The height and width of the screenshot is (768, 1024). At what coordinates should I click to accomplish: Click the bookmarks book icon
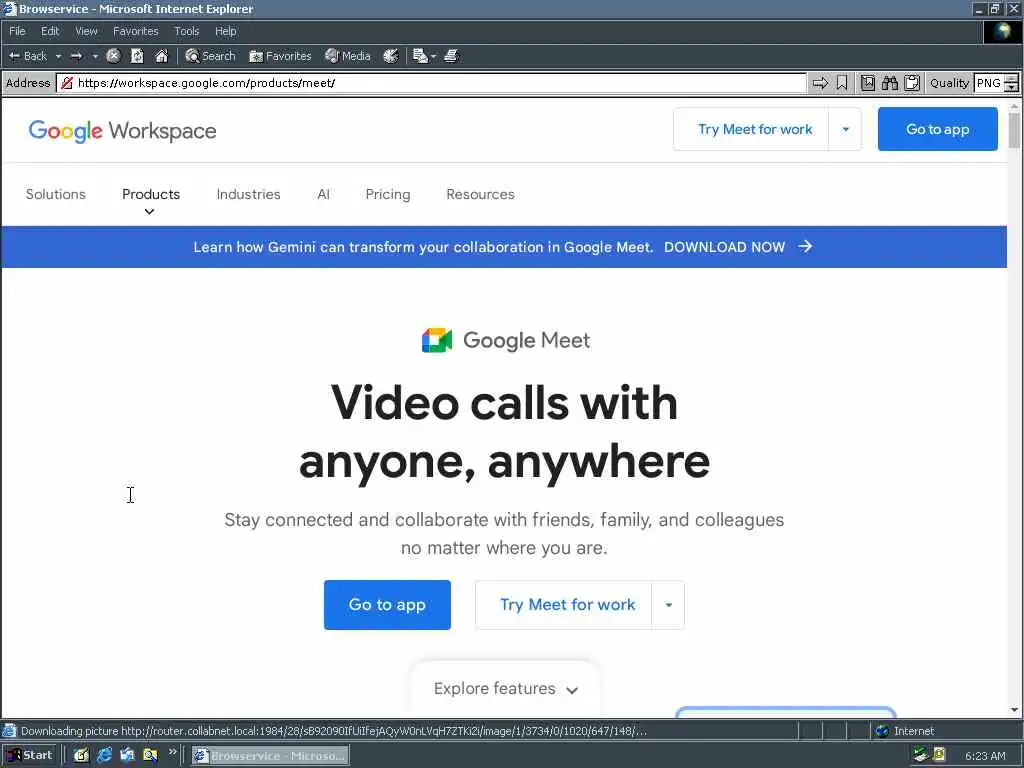(867, 83)
